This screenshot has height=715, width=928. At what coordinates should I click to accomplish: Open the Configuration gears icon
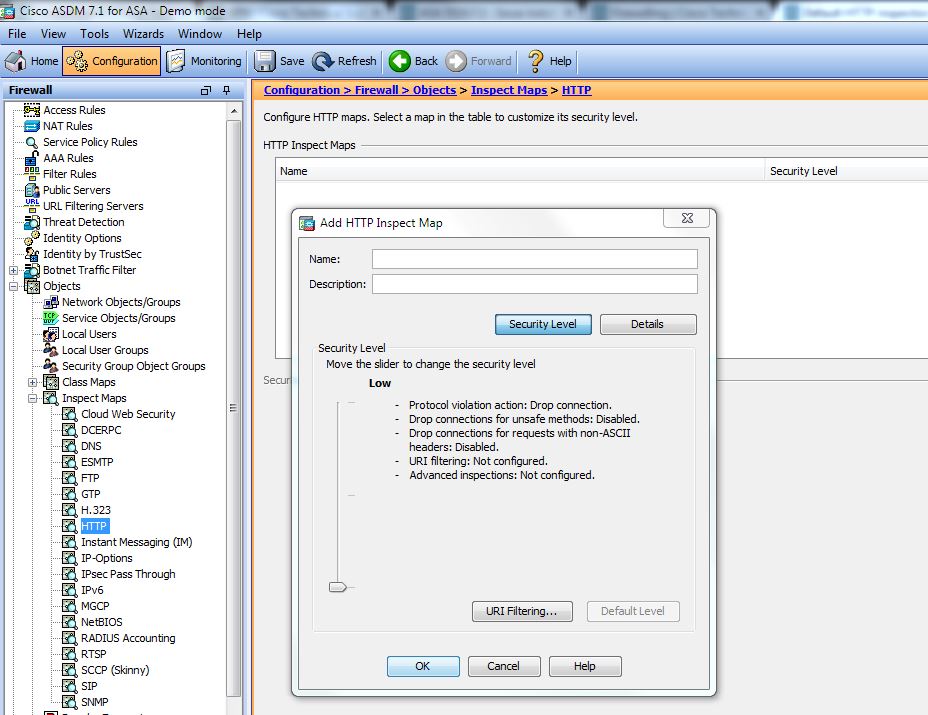77,61
